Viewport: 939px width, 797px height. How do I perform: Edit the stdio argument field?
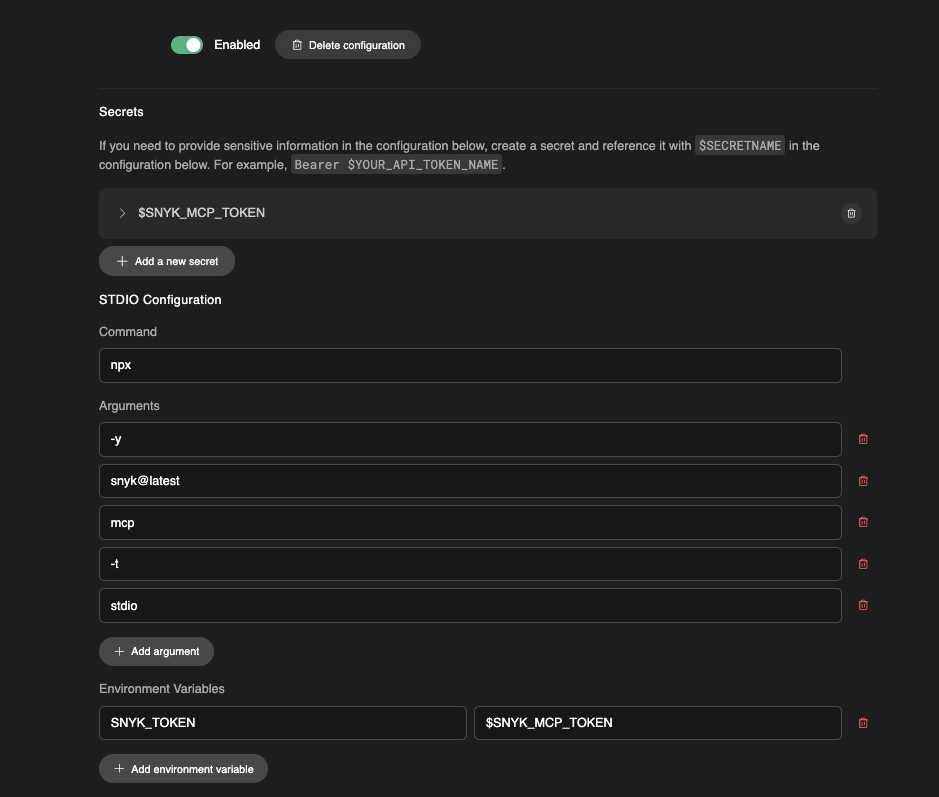coord(470,605)
